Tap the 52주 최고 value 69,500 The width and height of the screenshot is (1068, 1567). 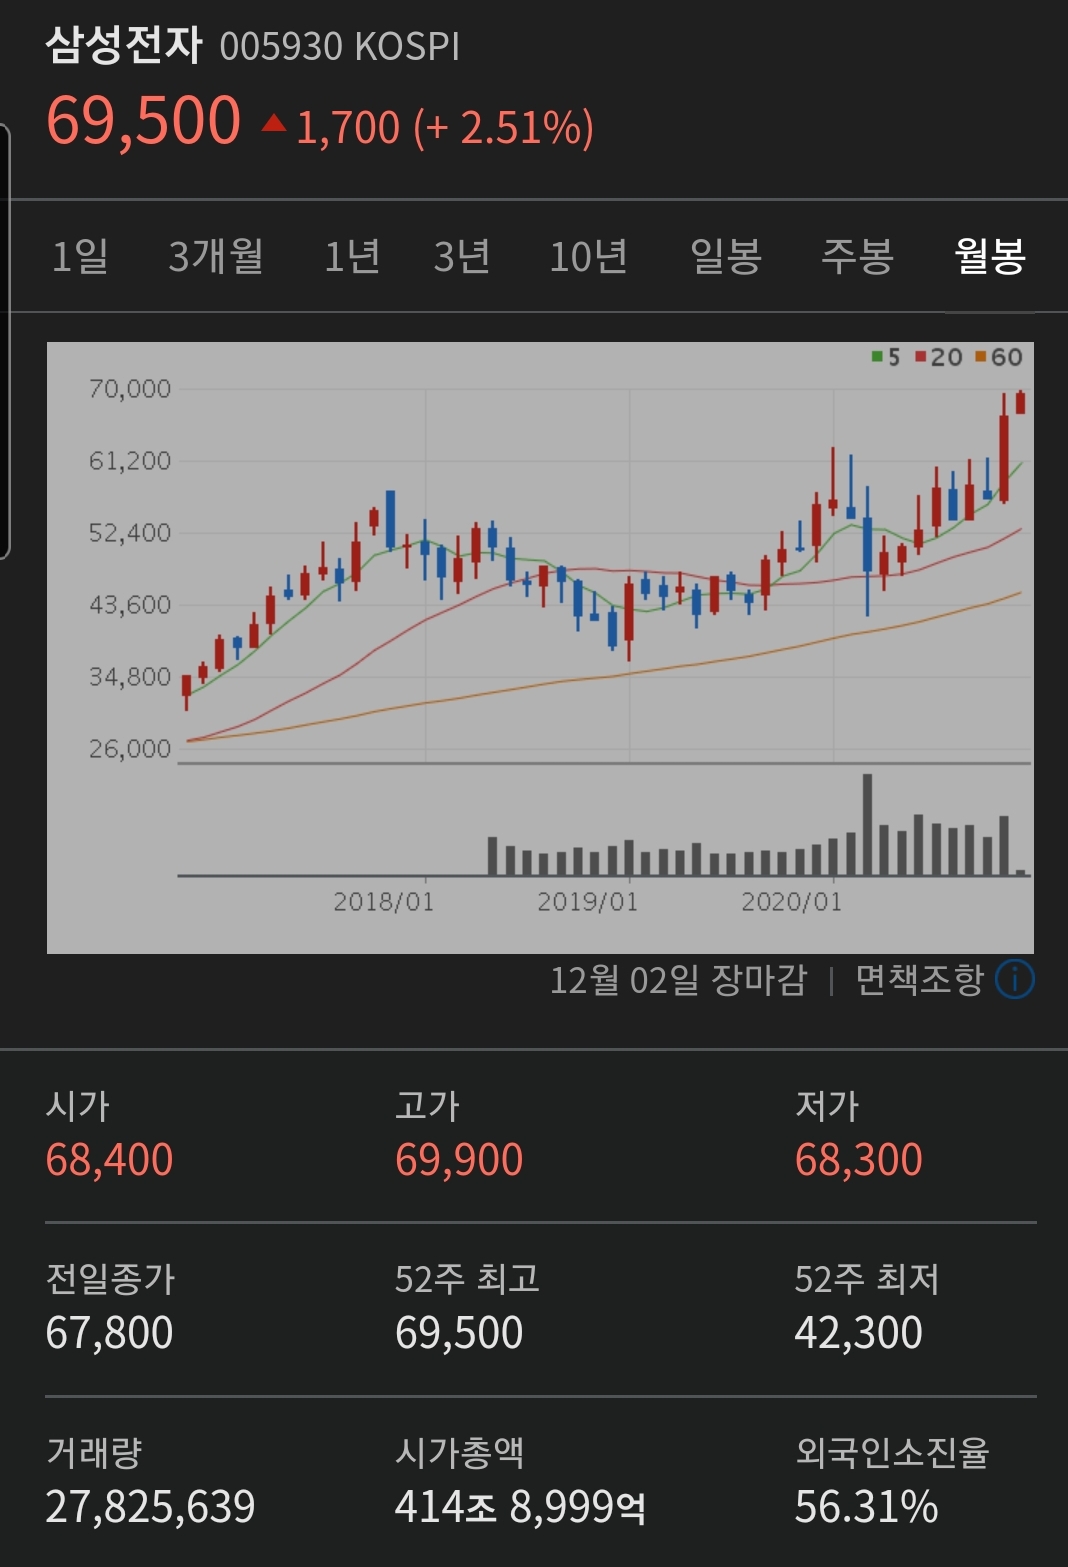tap(459, 1333)
